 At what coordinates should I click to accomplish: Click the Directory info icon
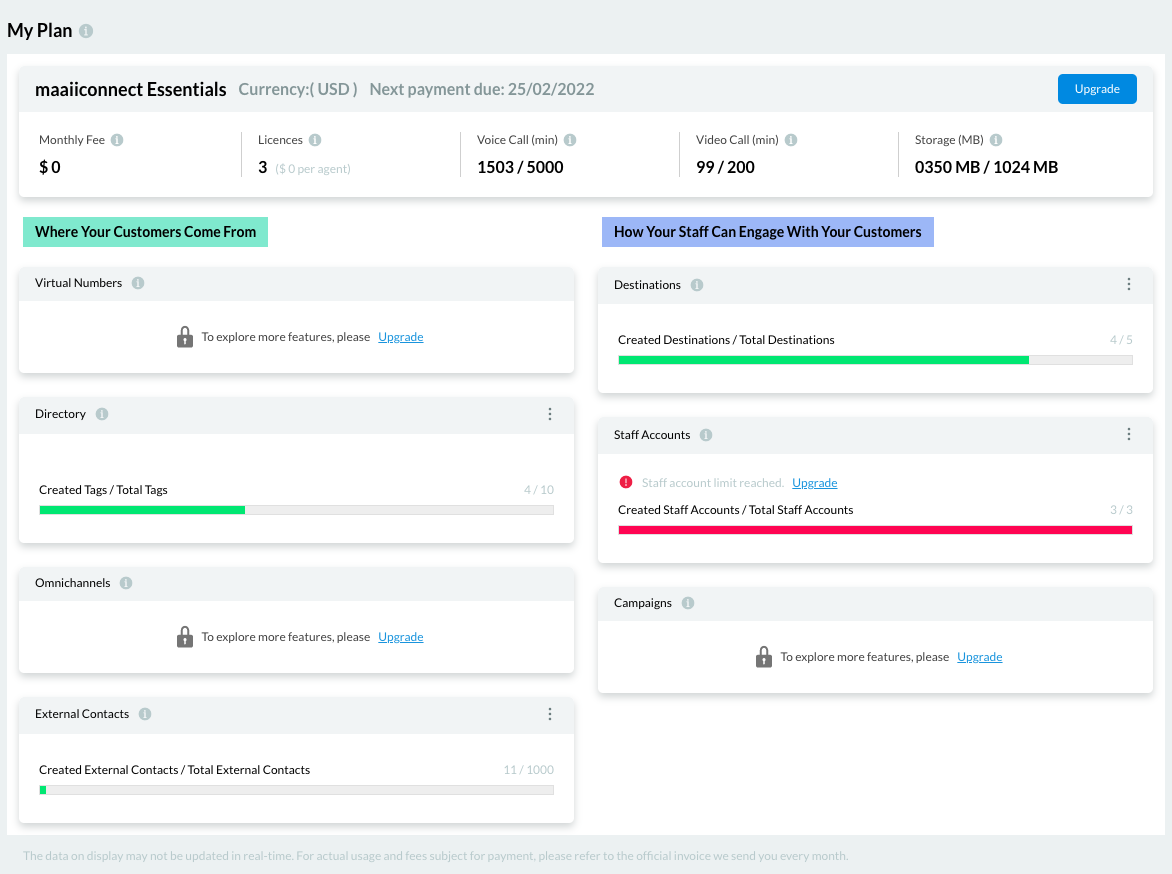tap(102, 414)
